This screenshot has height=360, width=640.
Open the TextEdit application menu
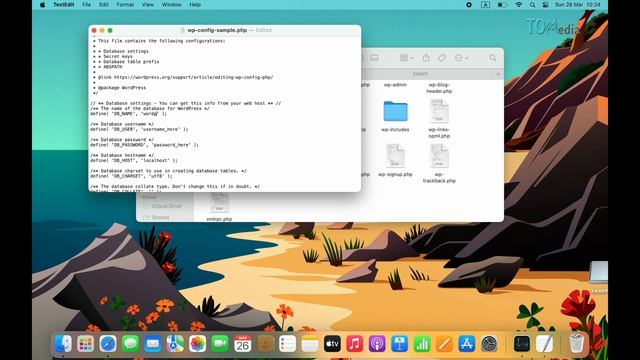64,4
